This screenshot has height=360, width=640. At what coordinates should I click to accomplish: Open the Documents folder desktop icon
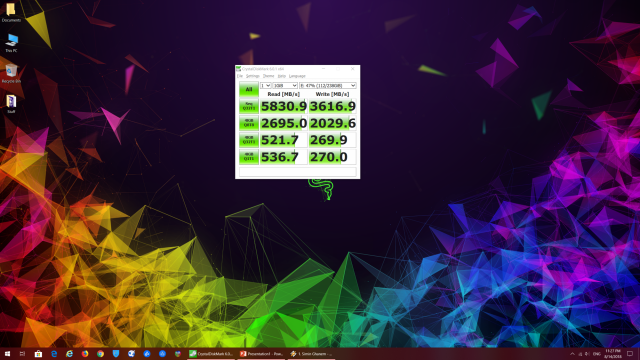pyautogui.click(x=11, y=12)
